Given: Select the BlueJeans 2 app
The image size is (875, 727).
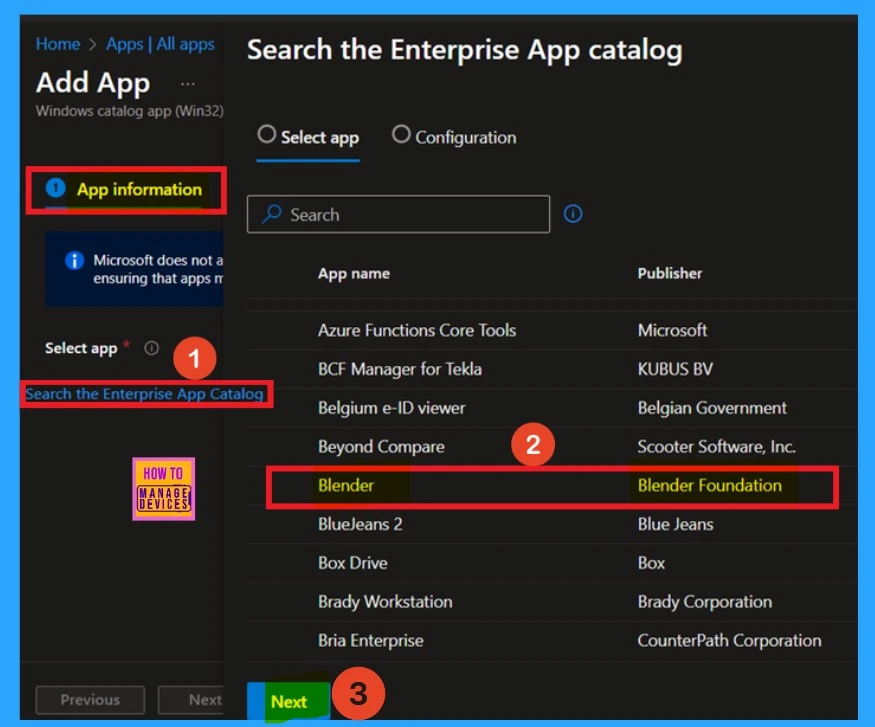Looking at the screenshot, I should (360, 524).
